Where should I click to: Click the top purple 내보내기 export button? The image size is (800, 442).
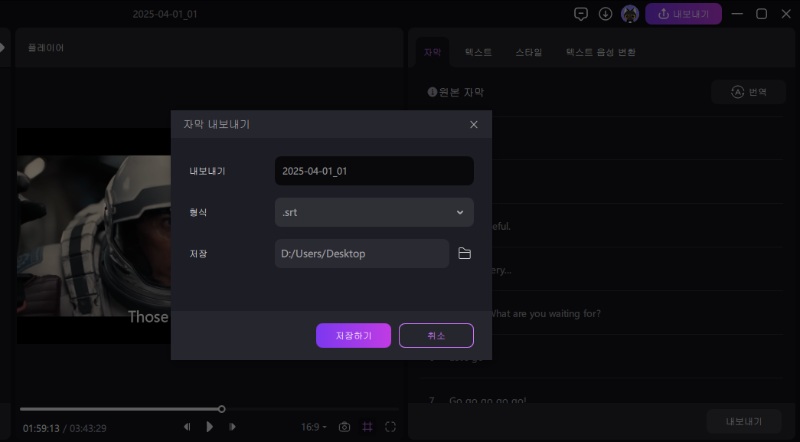[683, 14]
